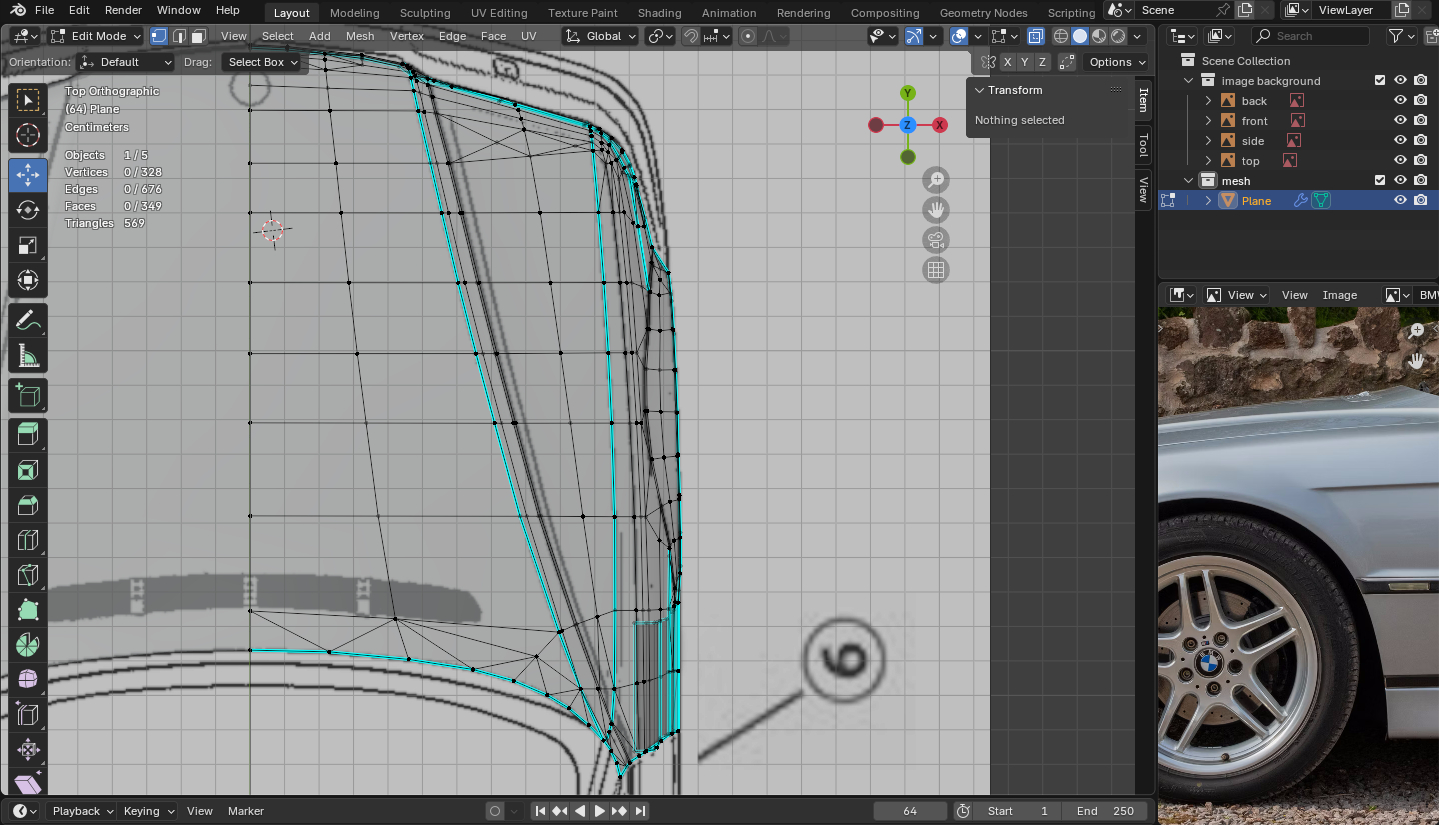Hide the back image in outliner
This screenshot has height=825, width=1439.
click(x=1400, y=101)
